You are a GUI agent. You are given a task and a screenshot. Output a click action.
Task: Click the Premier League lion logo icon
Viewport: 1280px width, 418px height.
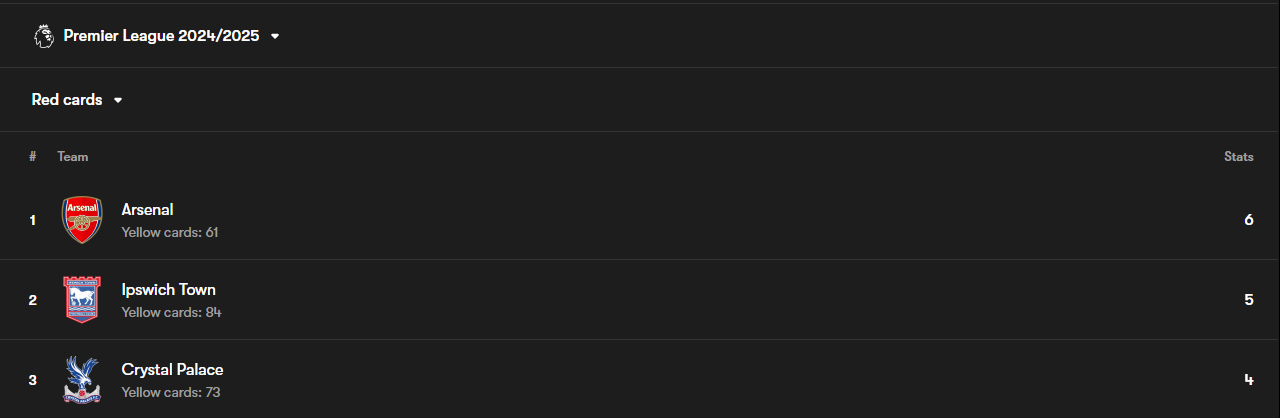pyautogui.click(x=43, y=36)
